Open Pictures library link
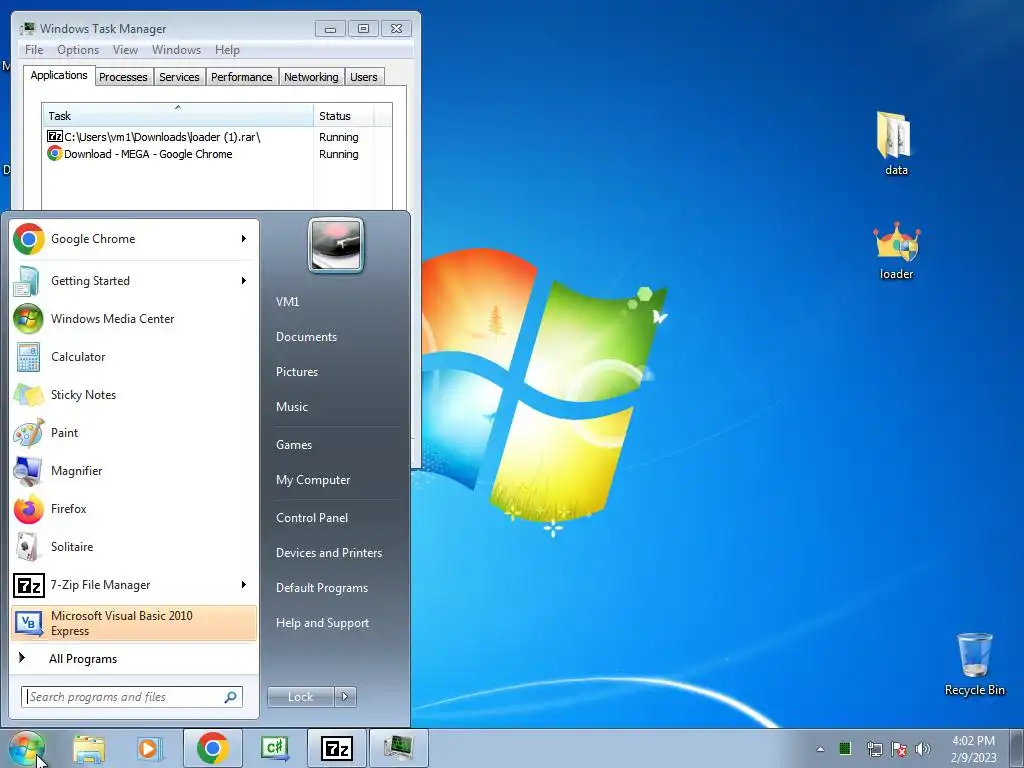 (x=297, y=372)
